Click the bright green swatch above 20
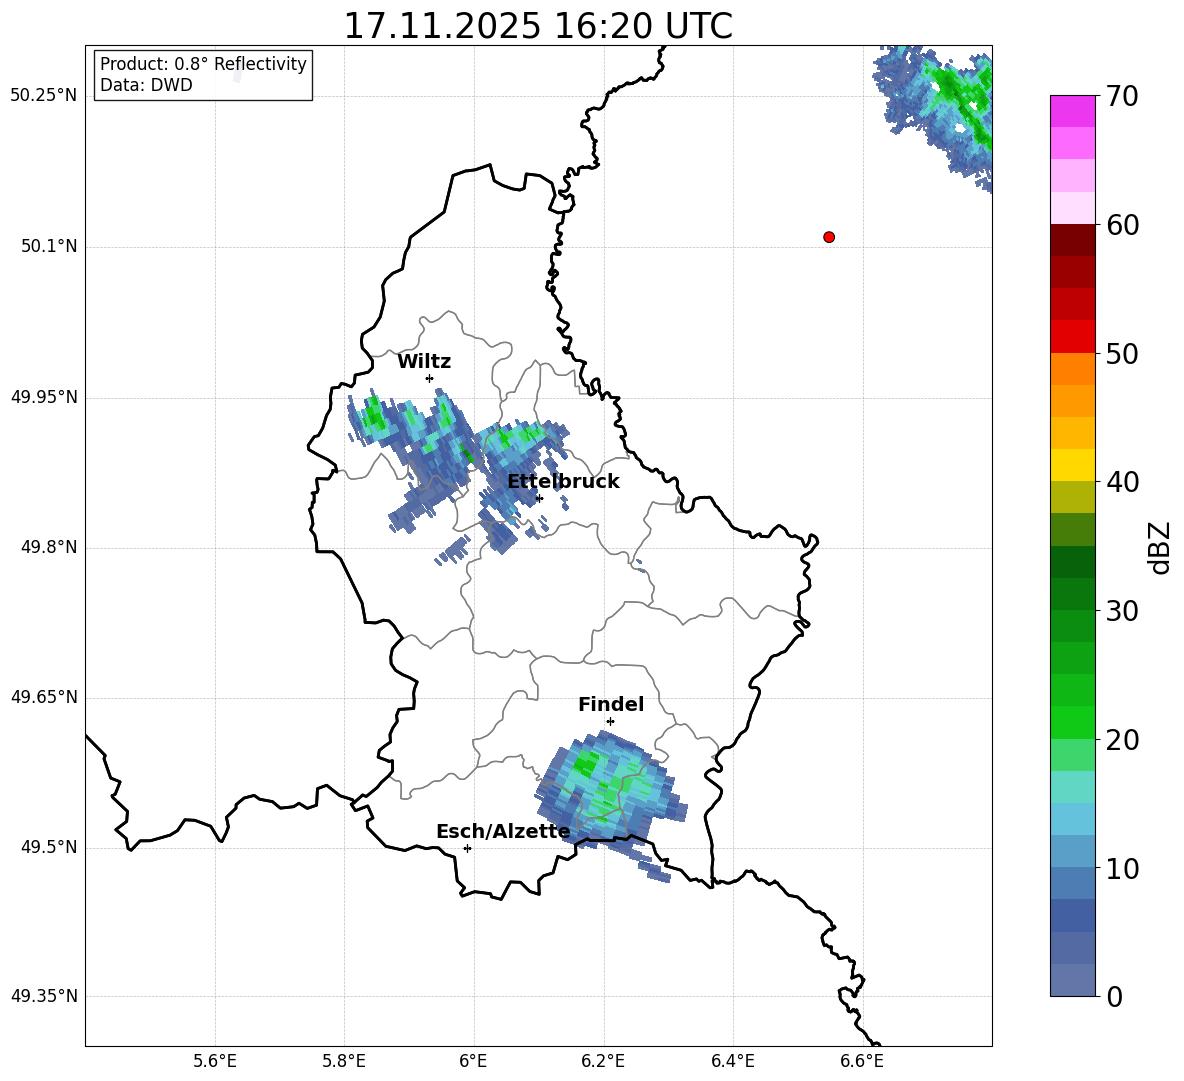The height and width of the screenshot is (1081, 1184). [x=1072, y=722]
